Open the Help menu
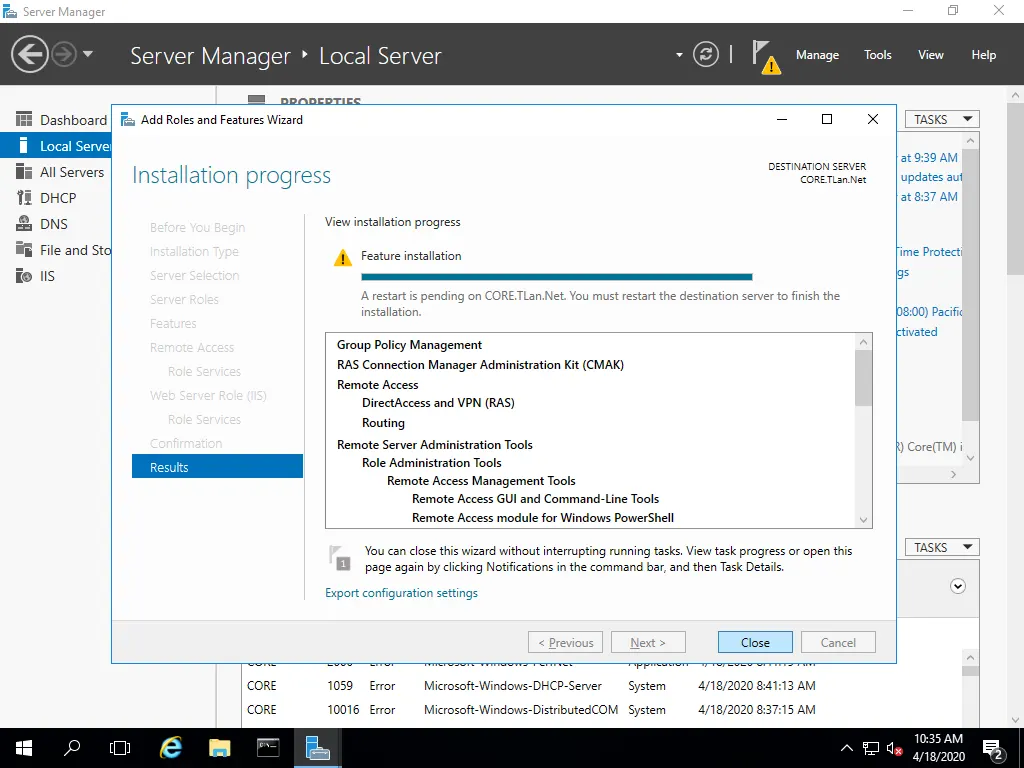The image size is (1024, 768). [983, 55]
